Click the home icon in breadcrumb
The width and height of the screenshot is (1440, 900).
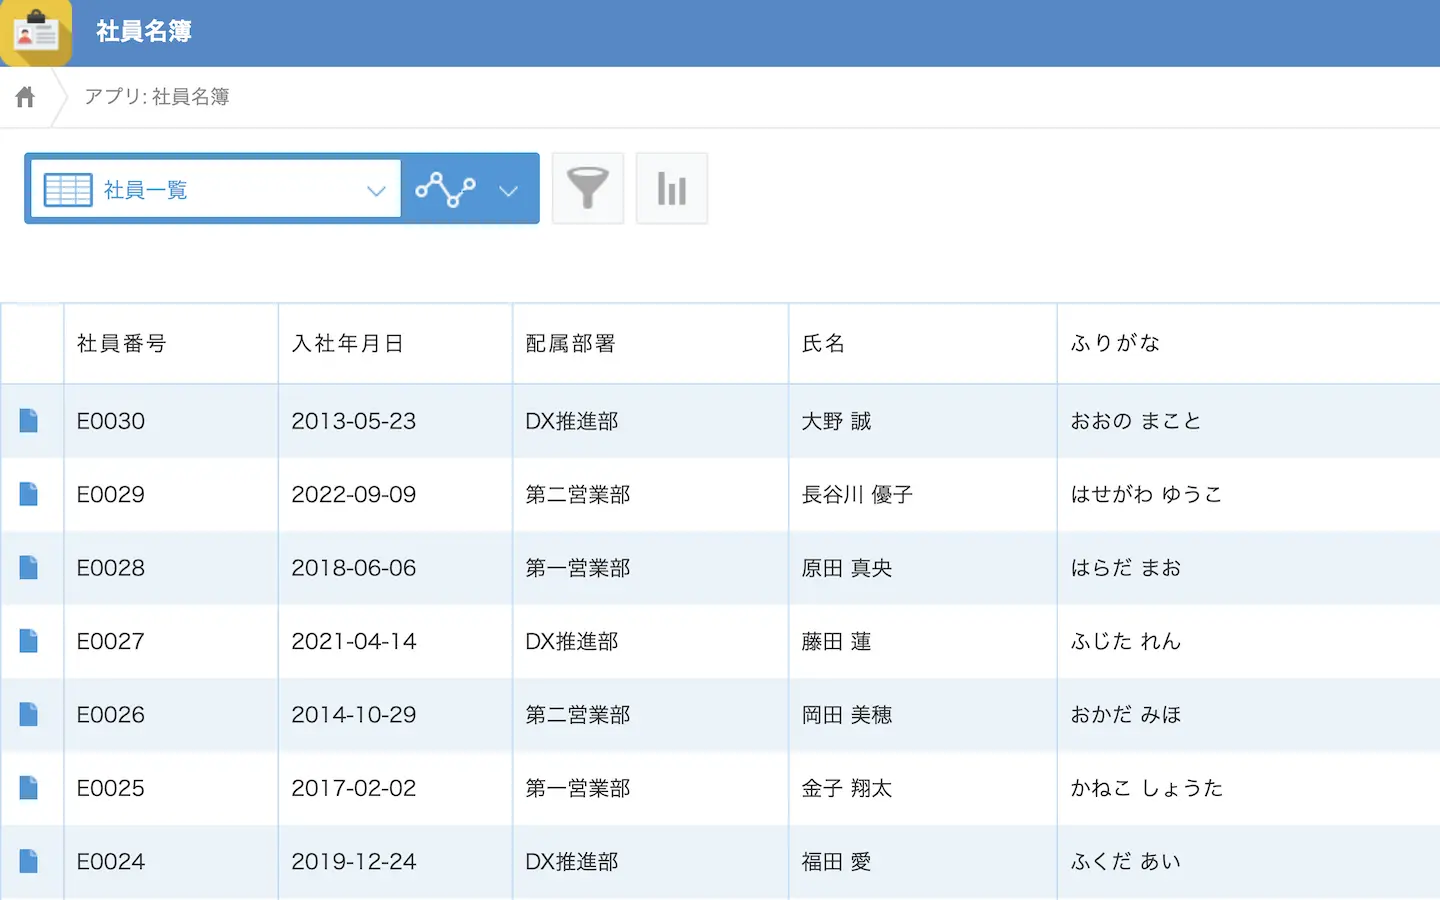[25, 97]
